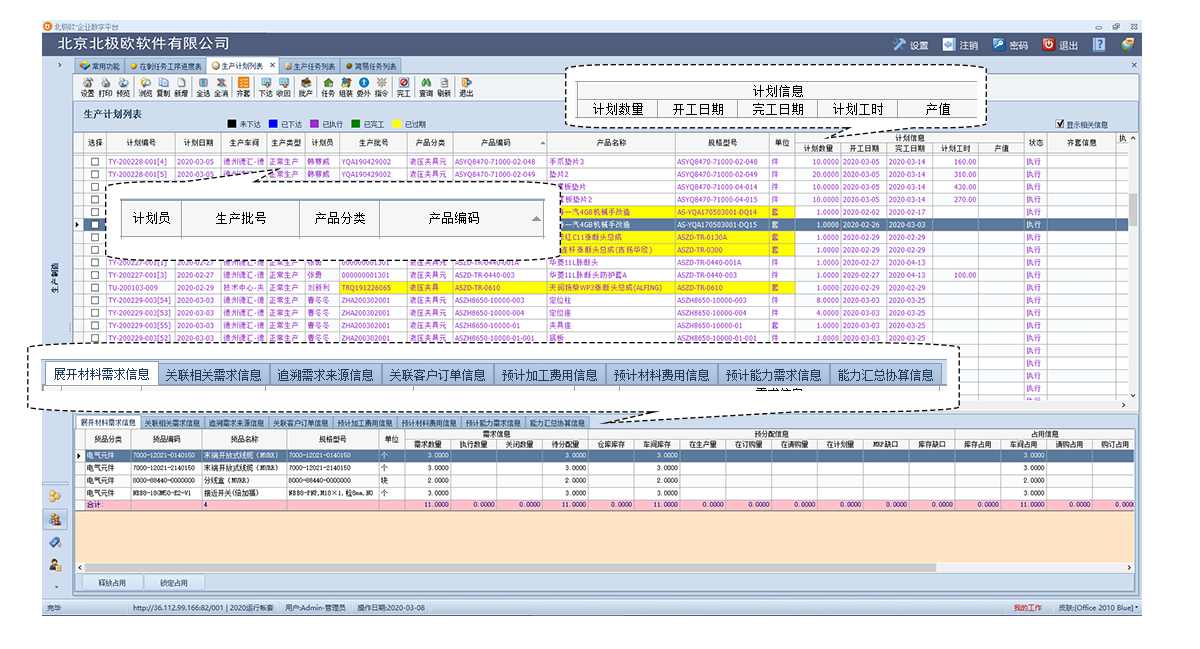
Task: Open the 能力汇总协算信息 detail tab
Action: 558,423
